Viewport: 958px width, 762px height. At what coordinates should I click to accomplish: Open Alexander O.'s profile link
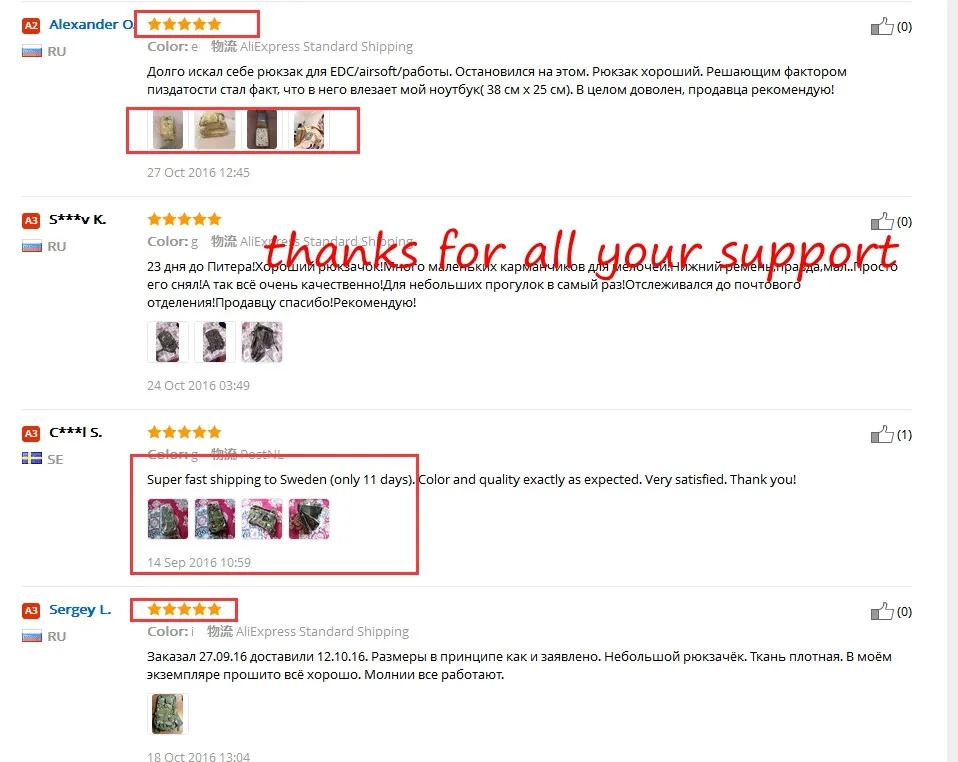tap(91, 24)
